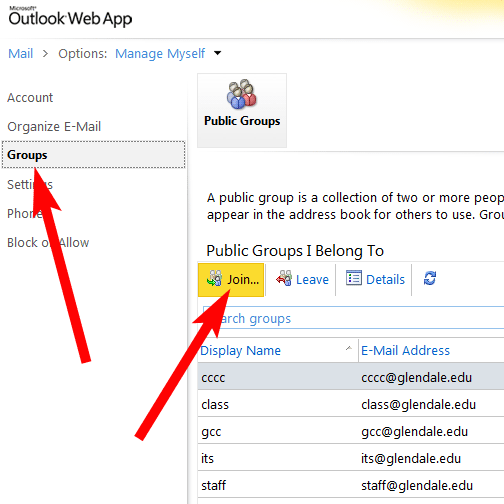504x504 pixels.
Task: Open Block or Allow settings
Action: 48,243
